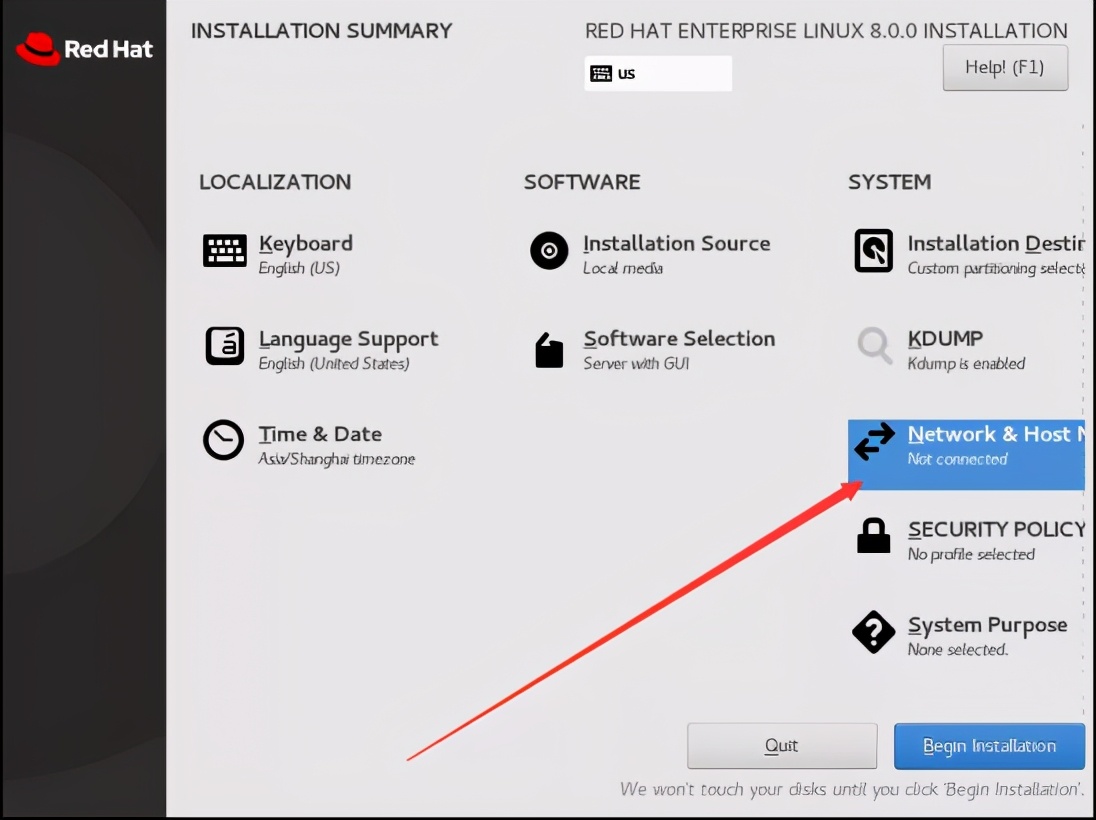This screenshot has width=1096, height=820.
Task: Open Language Support settings
Action: tap(348, 339)
